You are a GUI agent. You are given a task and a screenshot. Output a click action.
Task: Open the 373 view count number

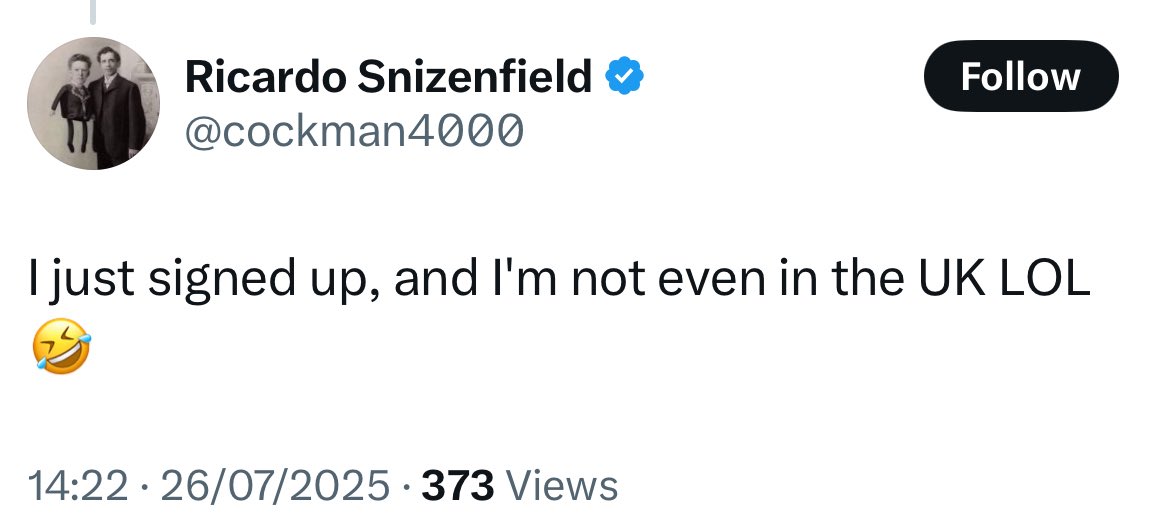pyautogui.click(x=457, y=486)
